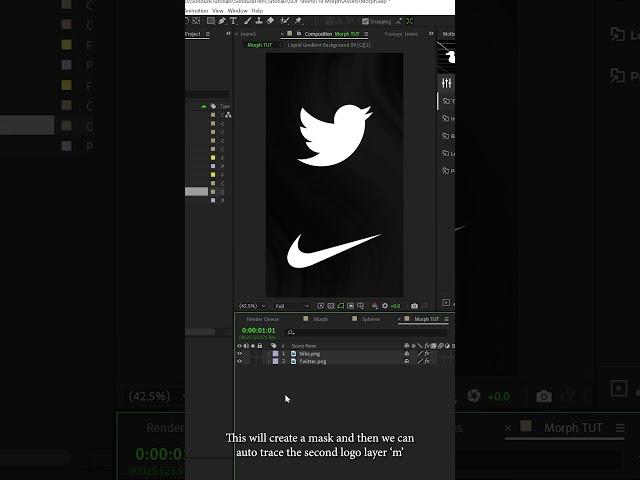The image size is (640, 480).
Task: Open the timeline layer search icon
Action: click(291, 333)
